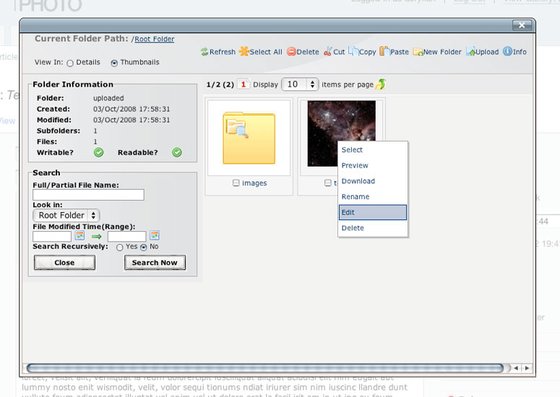Choose Delete in the context menu

373,228
